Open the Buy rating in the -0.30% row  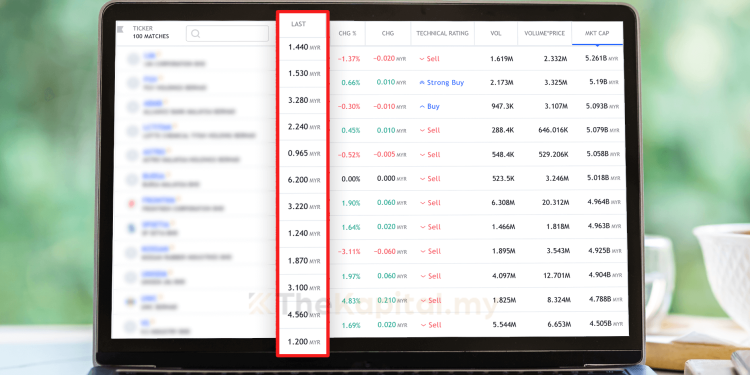click(x=430, y=106)
